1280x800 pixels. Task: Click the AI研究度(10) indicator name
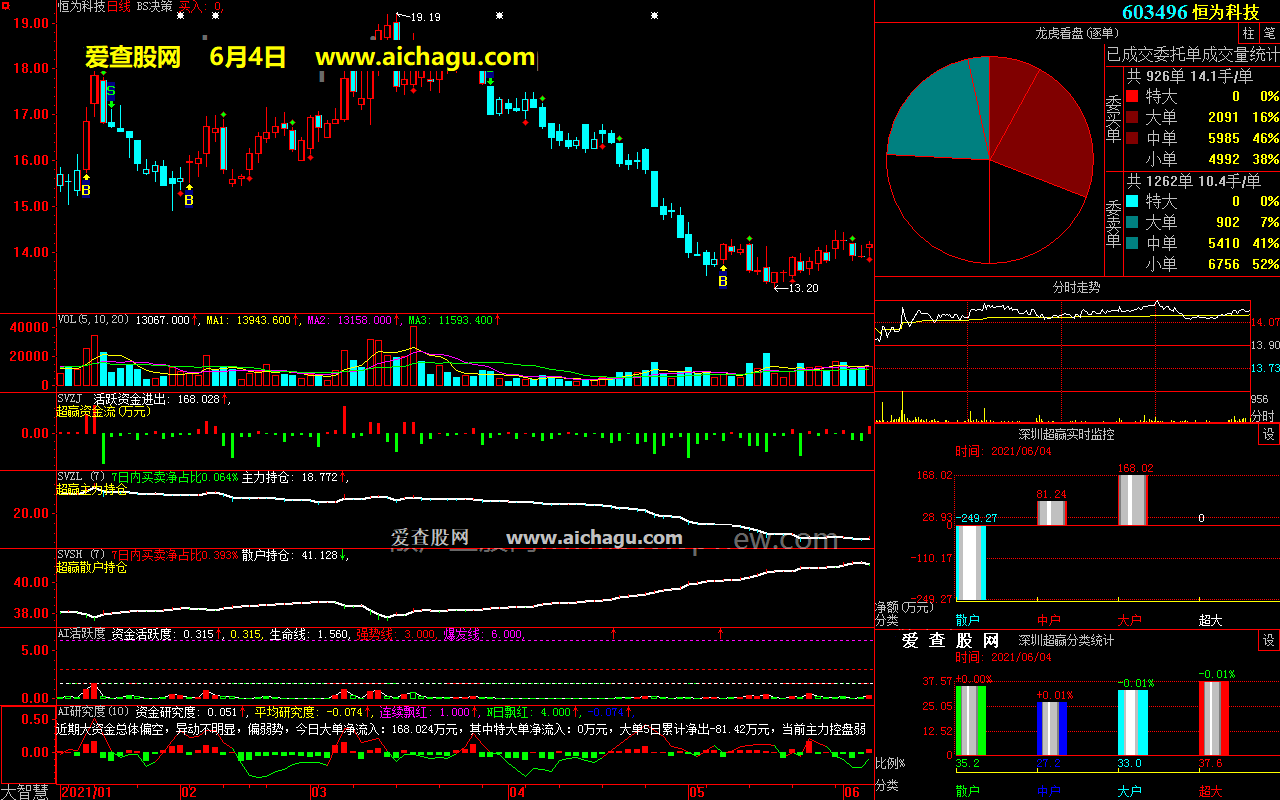click(93, 711)
